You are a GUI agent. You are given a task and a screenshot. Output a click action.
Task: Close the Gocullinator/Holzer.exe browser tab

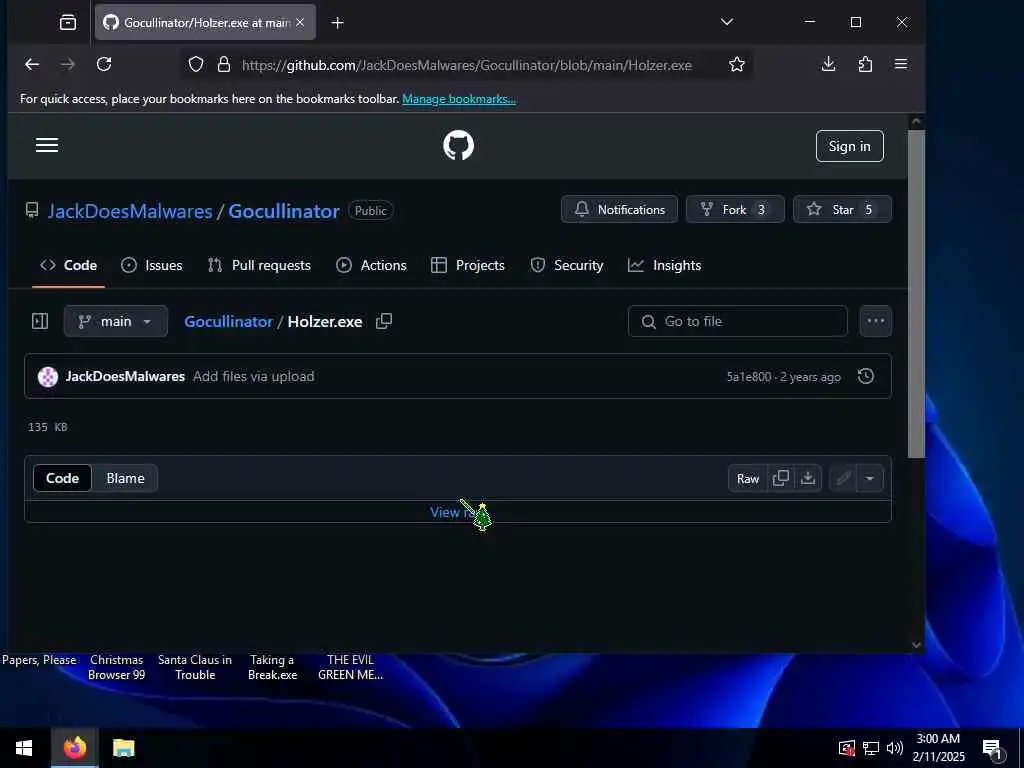pos(300,22)
